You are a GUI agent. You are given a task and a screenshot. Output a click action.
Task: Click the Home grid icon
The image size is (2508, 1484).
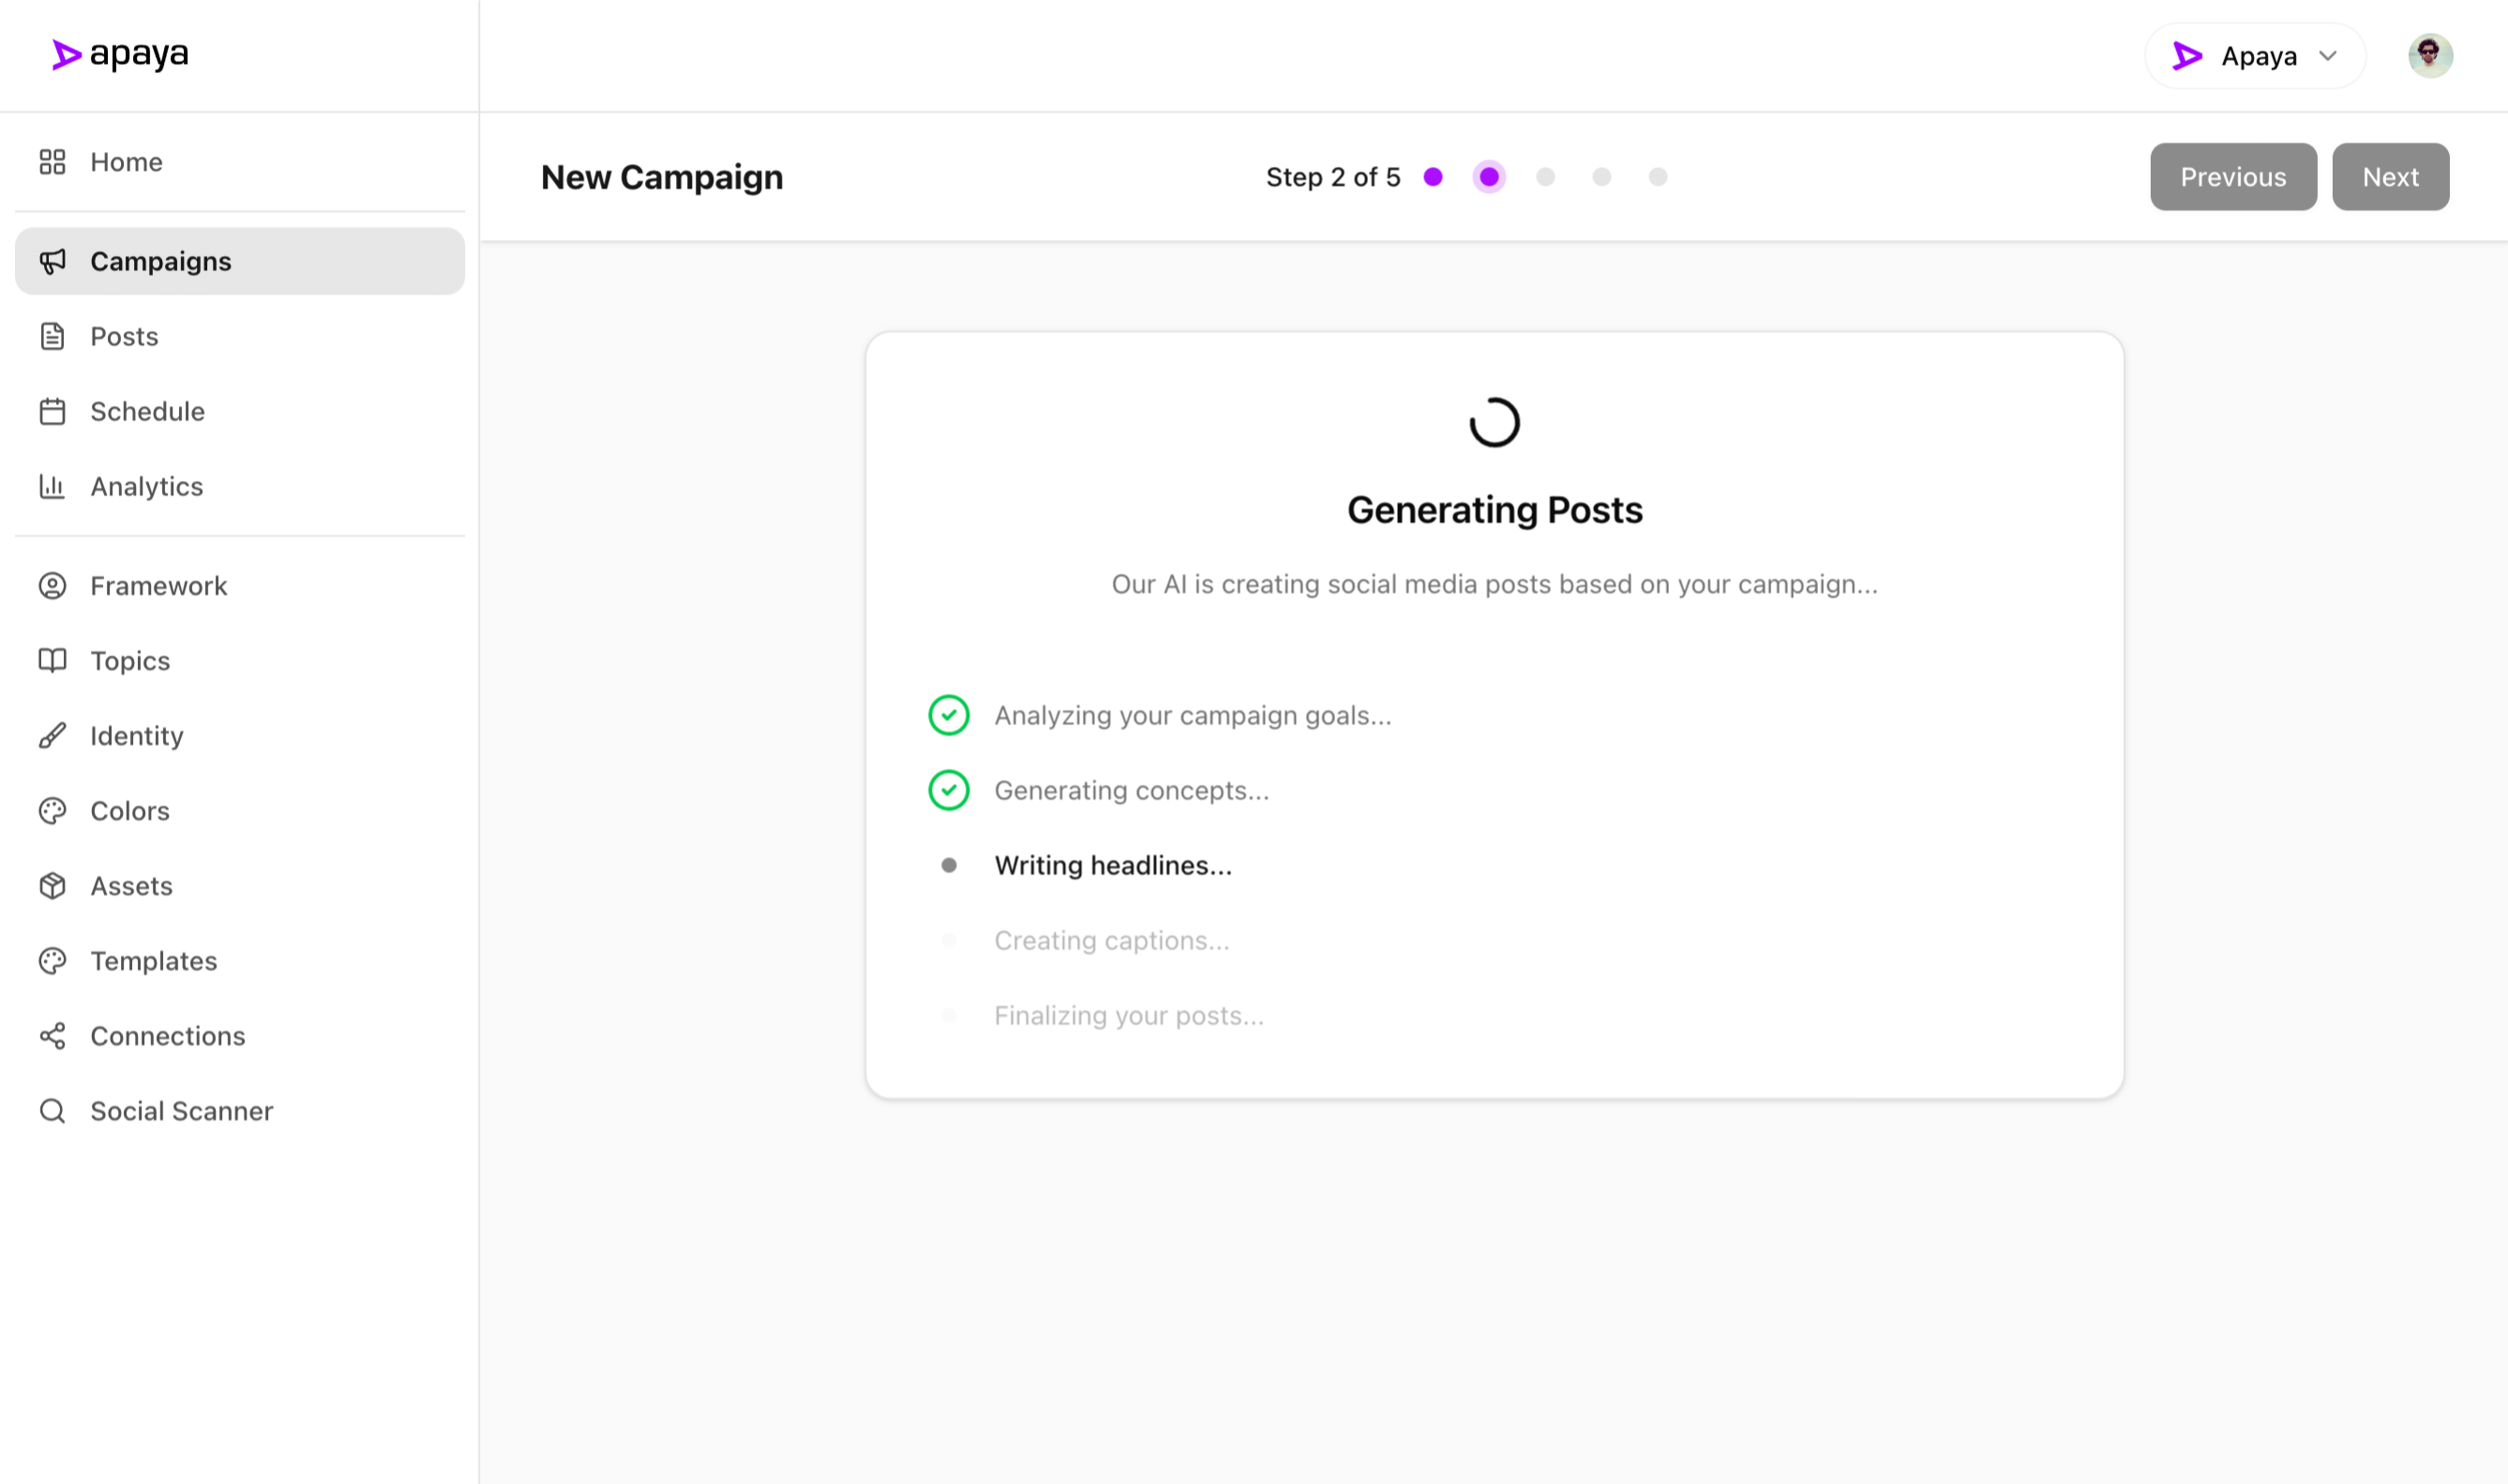(52, 162)
